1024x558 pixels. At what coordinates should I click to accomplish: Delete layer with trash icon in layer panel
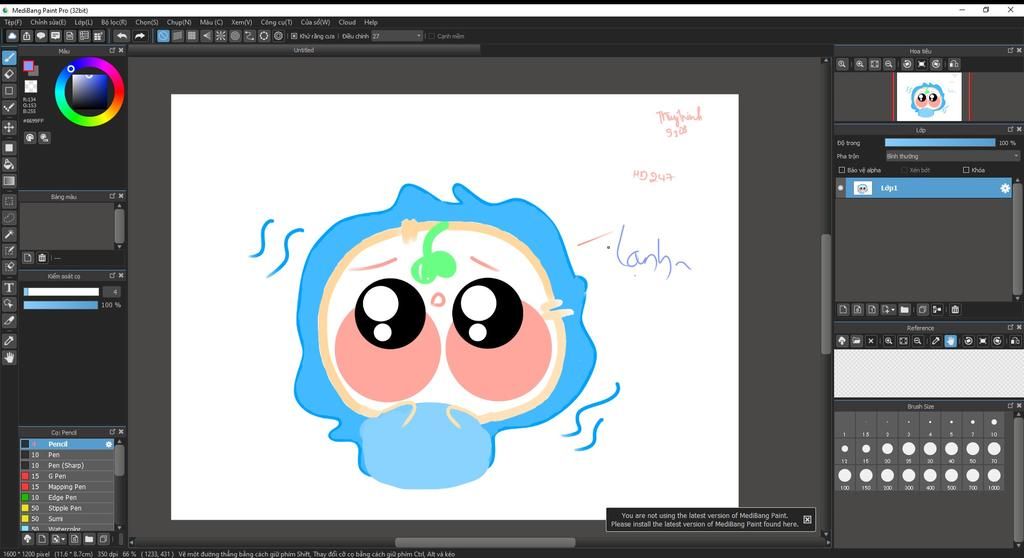point(955,310)
